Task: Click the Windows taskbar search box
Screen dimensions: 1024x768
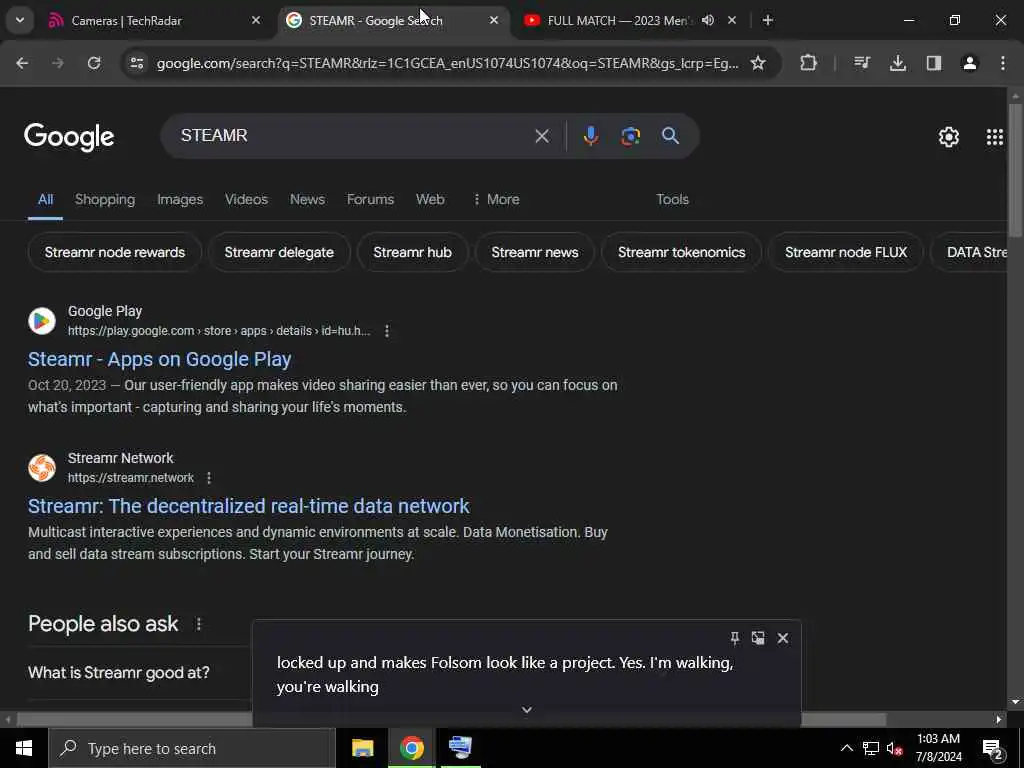Action: point(192,748)
